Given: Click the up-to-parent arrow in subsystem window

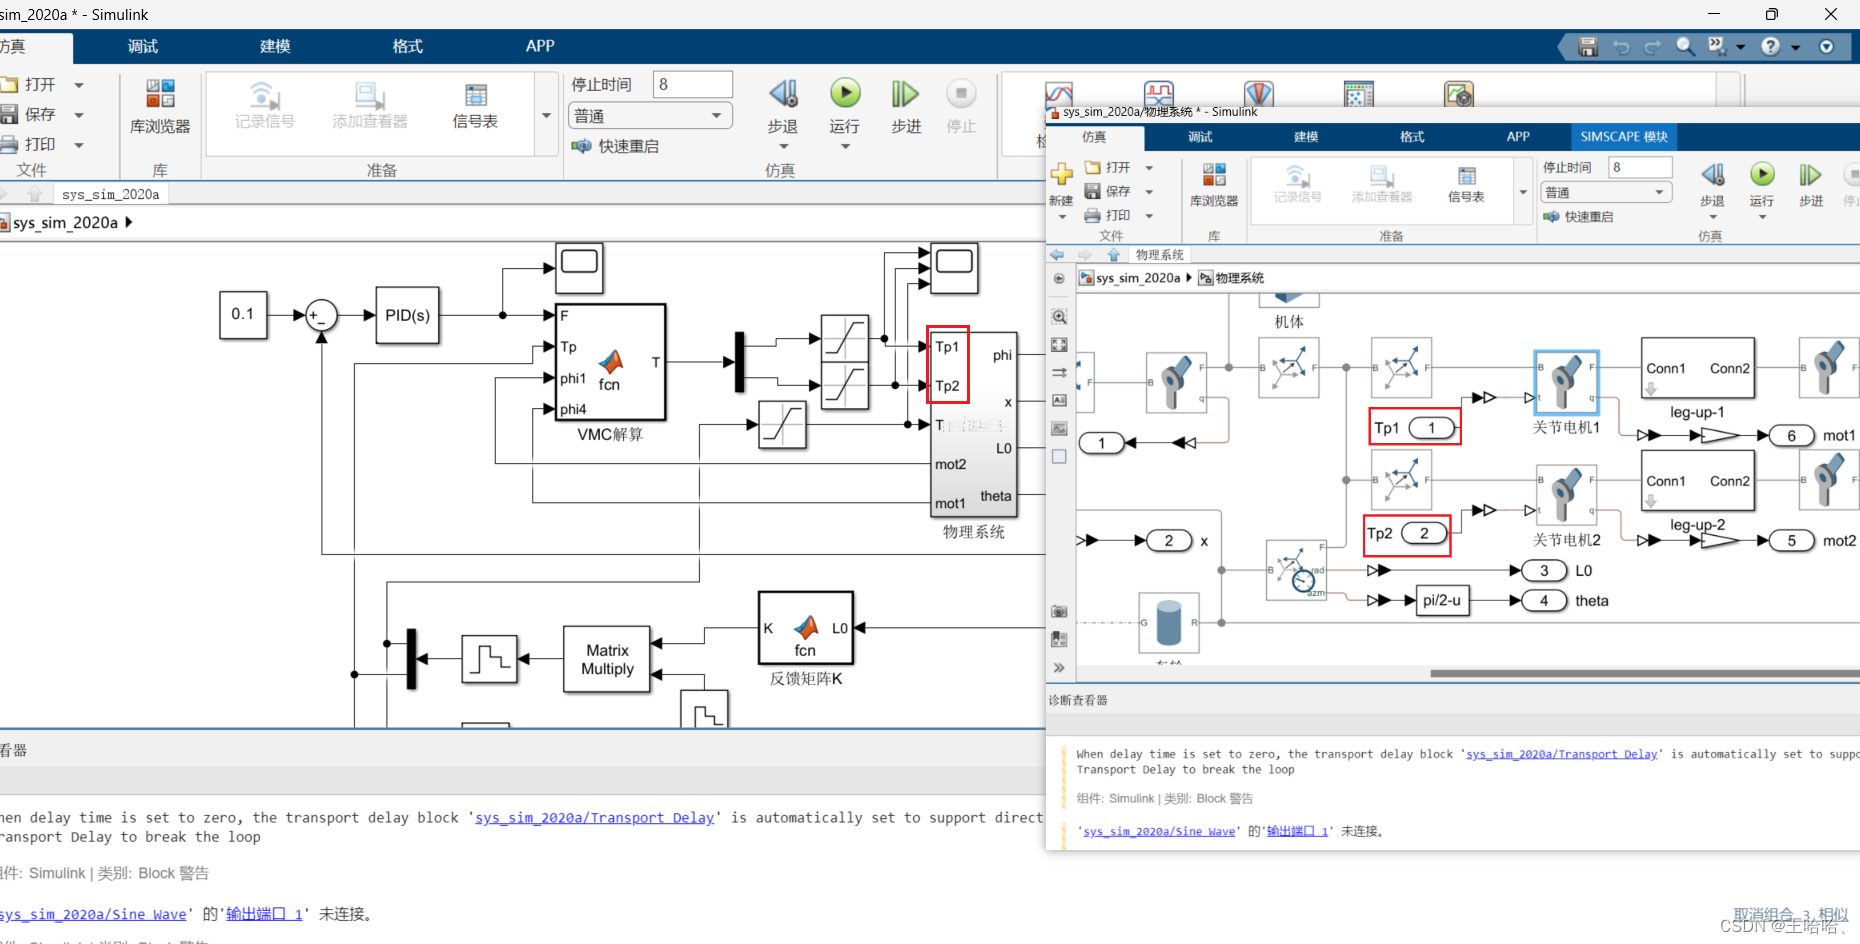Looking at the screenshot, I should point(1113,255).
